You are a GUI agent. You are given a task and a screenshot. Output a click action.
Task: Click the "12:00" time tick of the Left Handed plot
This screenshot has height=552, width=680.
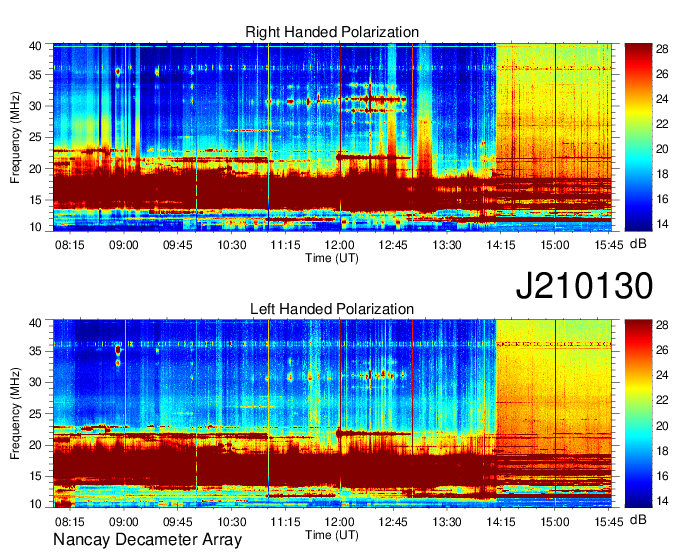(339, 522)
